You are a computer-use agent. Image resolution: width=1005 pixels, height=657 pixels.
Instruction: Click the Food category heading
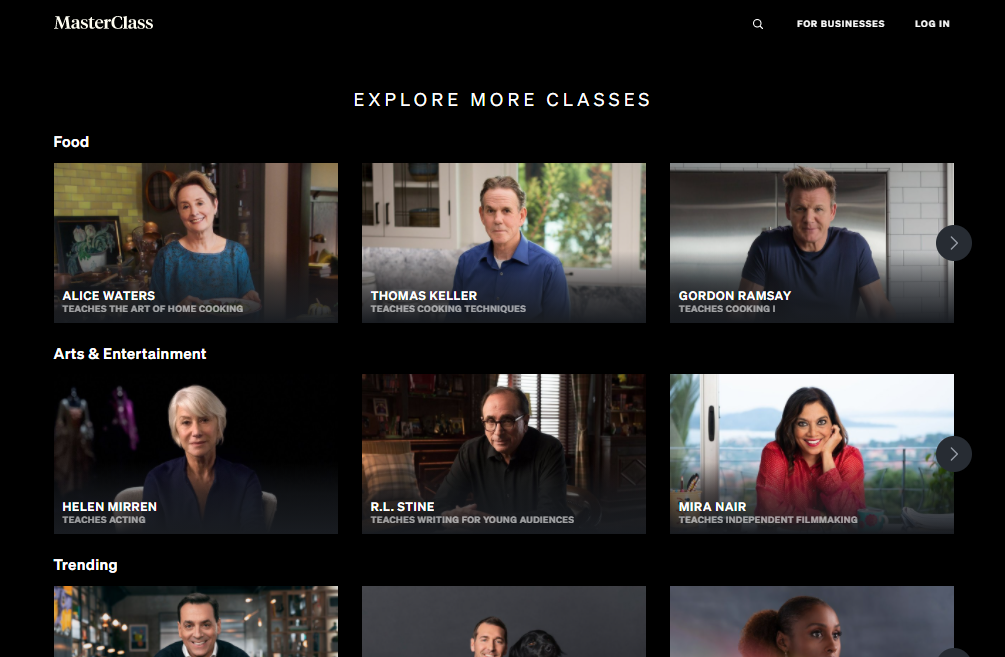pyautogui.click(x=71, y=142)
